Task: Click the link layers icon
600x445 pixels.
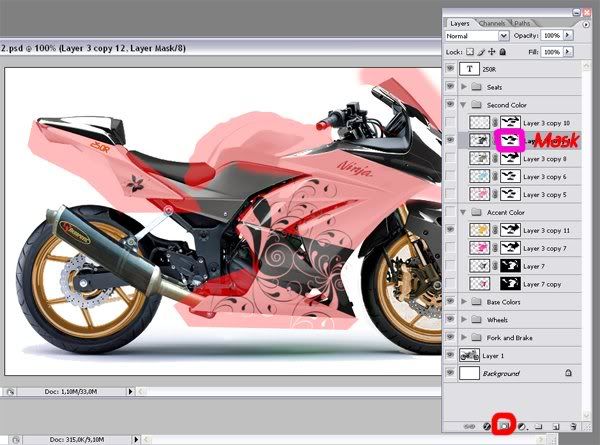Action: click(x=470, y=426)
